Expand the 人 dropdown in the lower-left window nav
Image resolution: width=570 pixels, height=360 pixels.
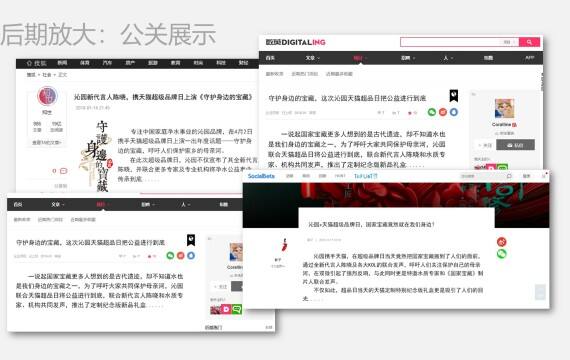tap(185, 205)
